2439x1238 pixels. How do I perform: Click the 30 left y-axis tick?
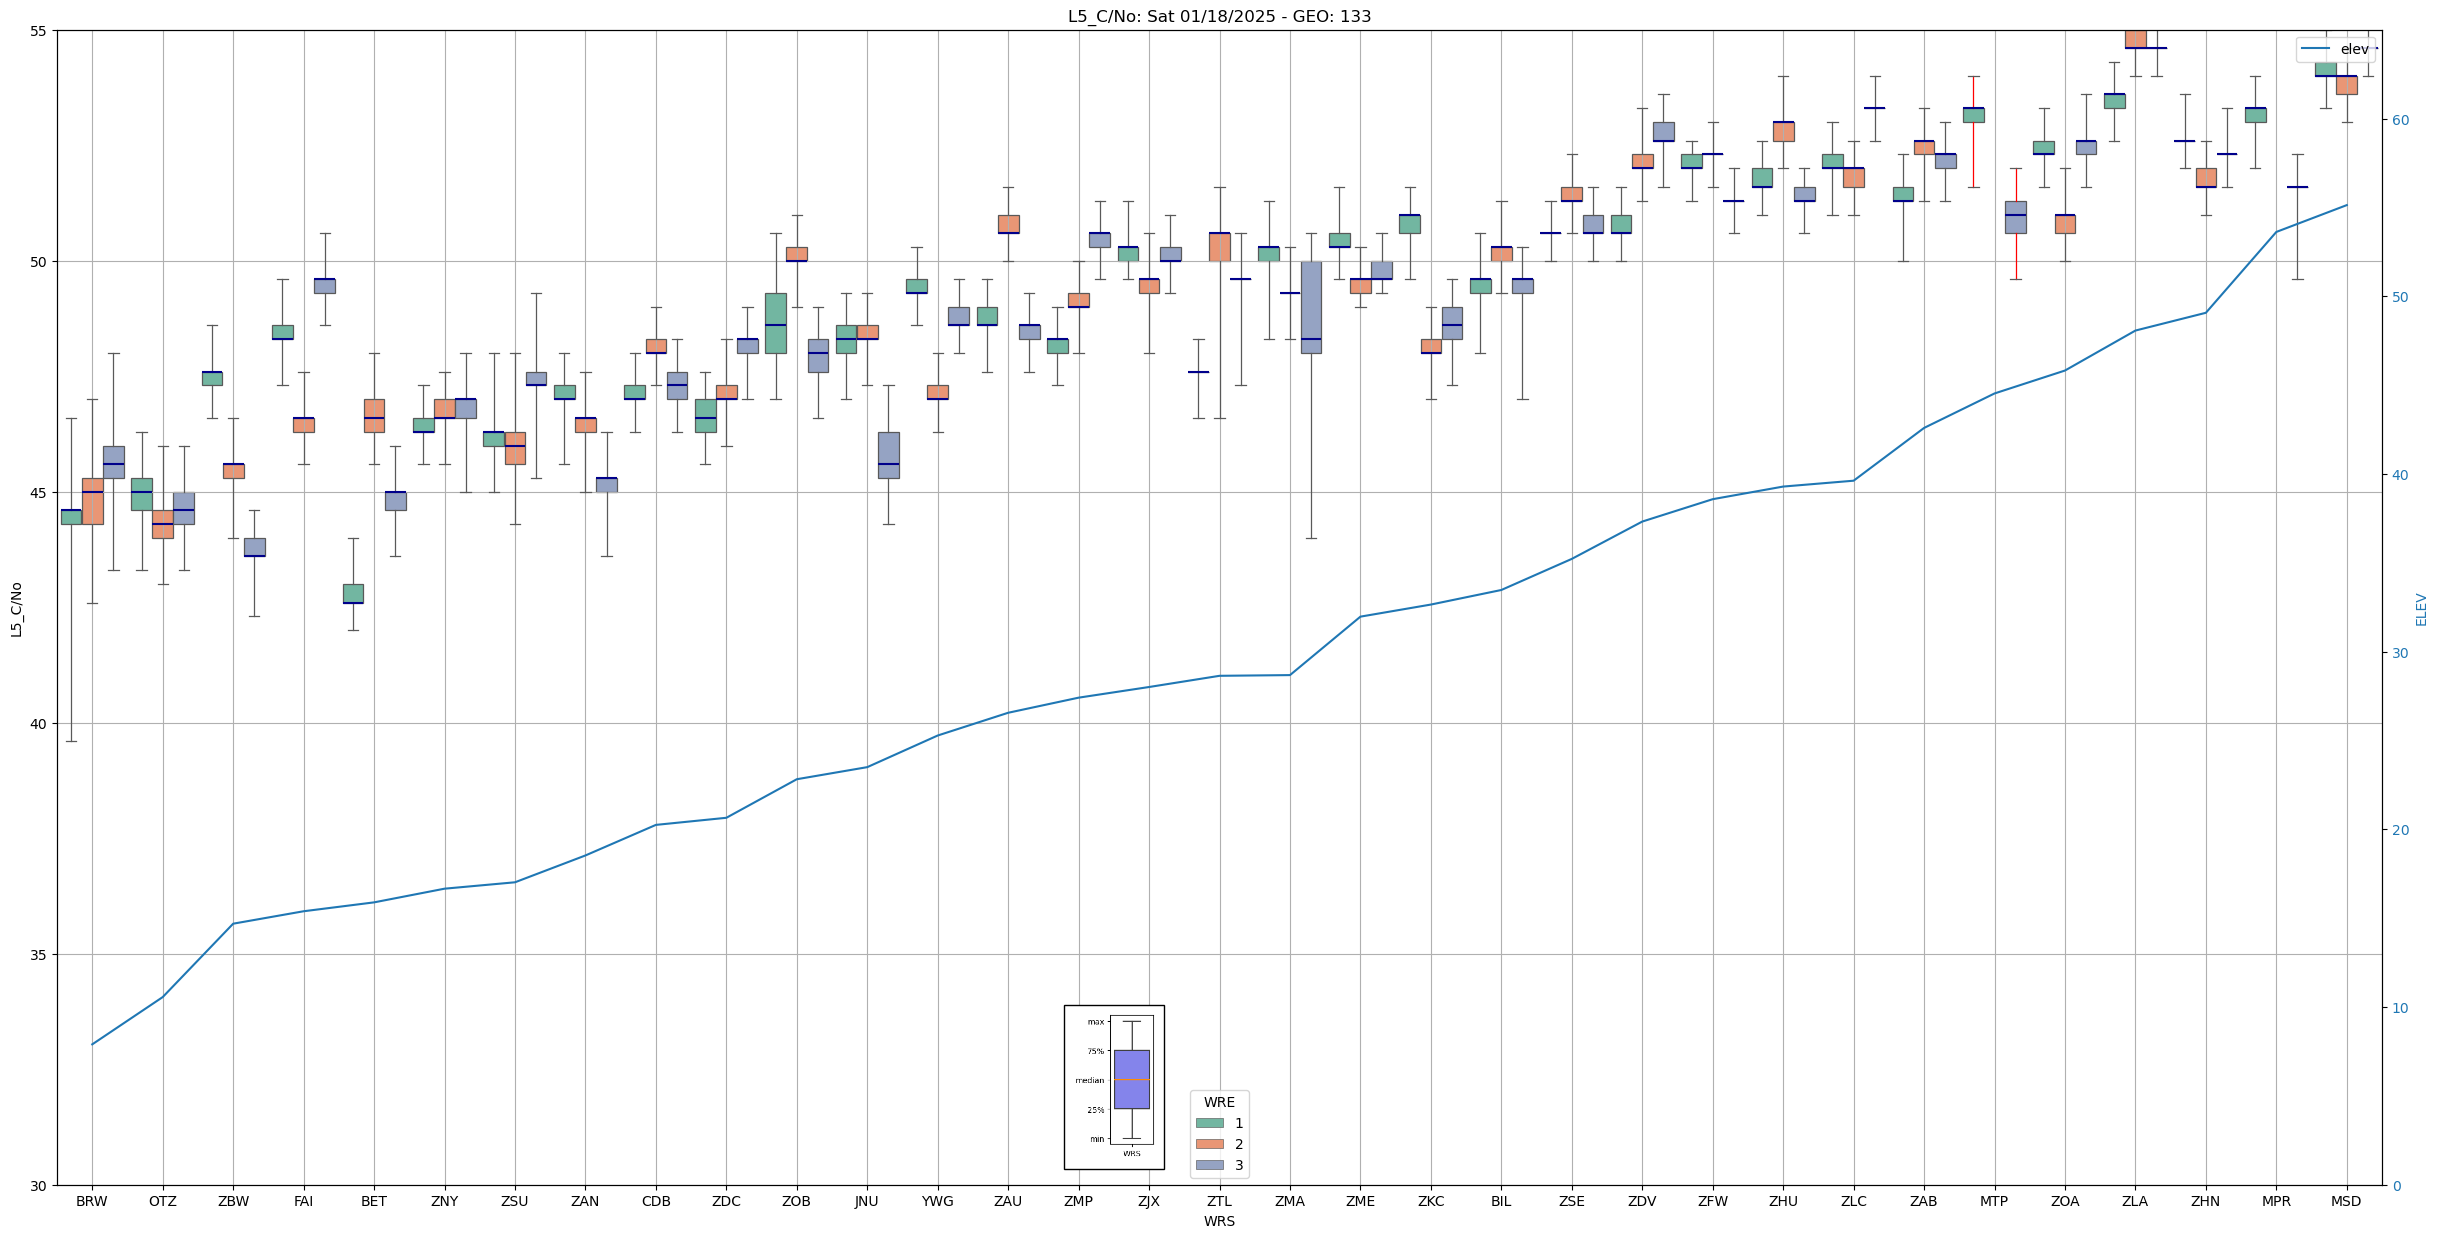click(x=39, y=1186)
